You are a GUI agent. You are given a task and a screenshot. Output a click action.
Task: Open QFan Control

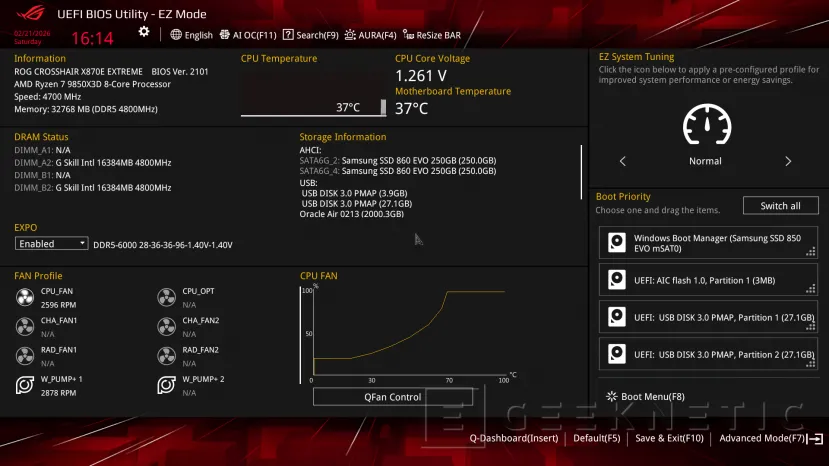tap(393, 397)
